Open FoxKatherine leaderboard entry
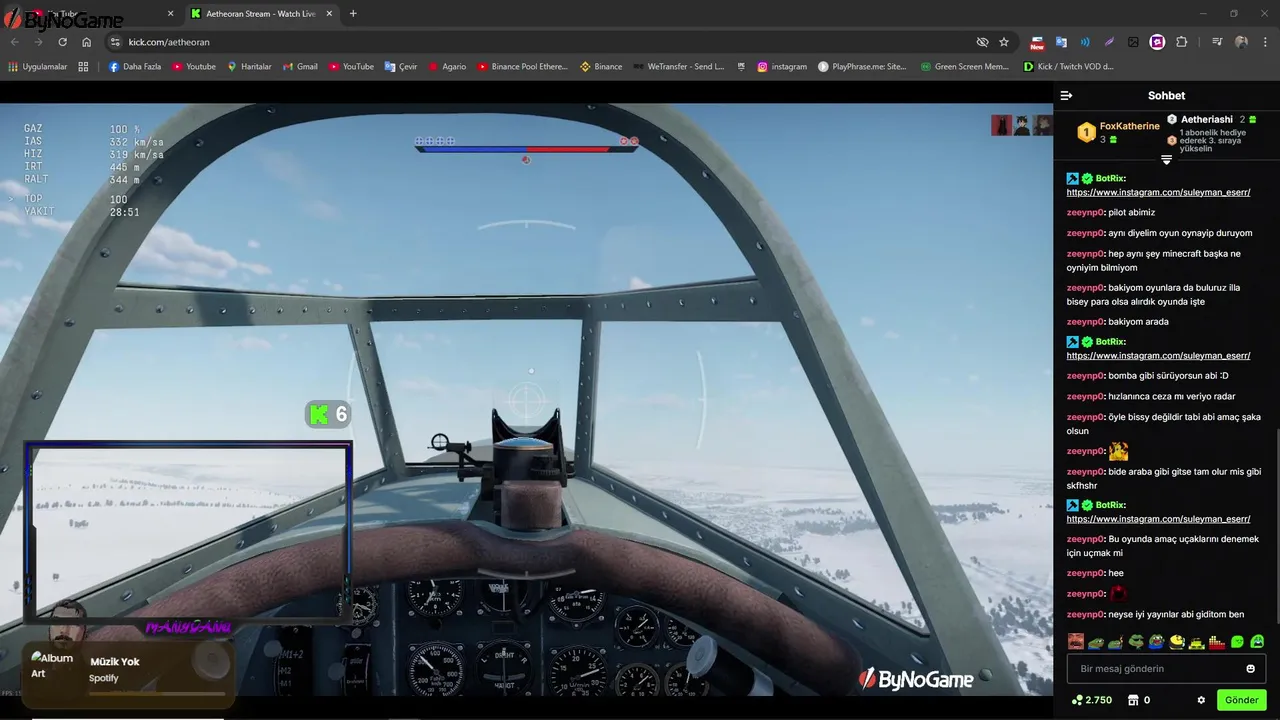This screenshot has width=1280, height=720. pyautogui.click(x=1118, y=132)
